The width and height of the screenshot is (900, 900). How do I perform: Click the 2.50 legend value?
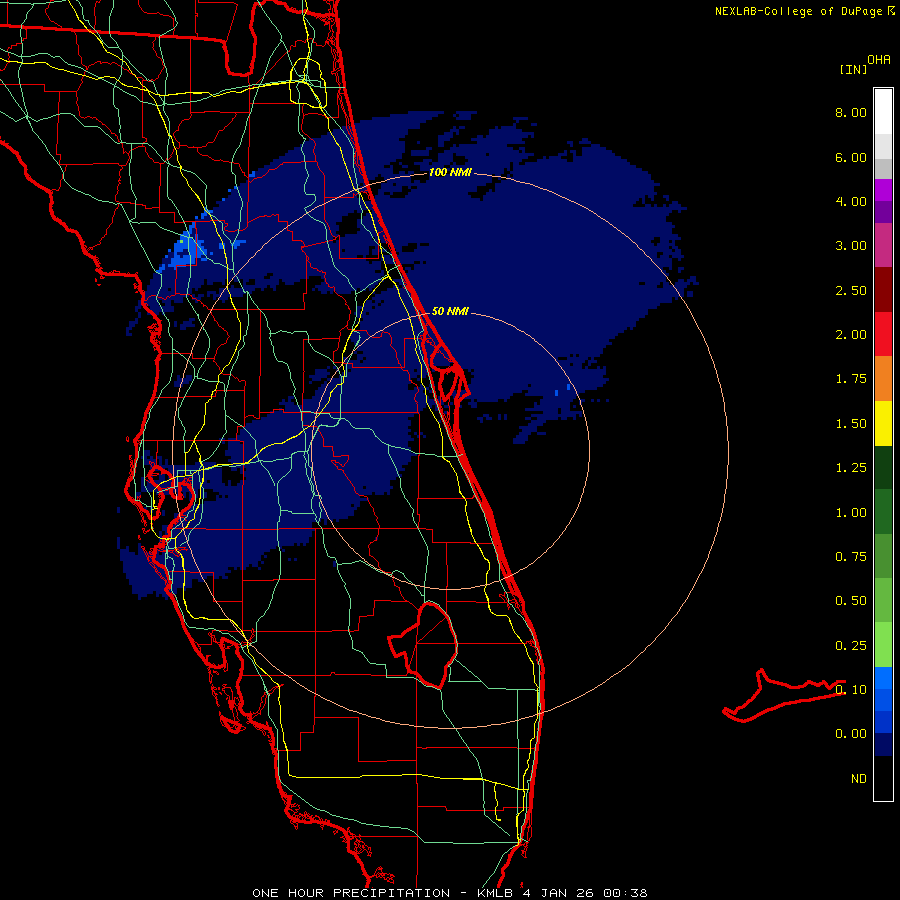click(851, 290)
